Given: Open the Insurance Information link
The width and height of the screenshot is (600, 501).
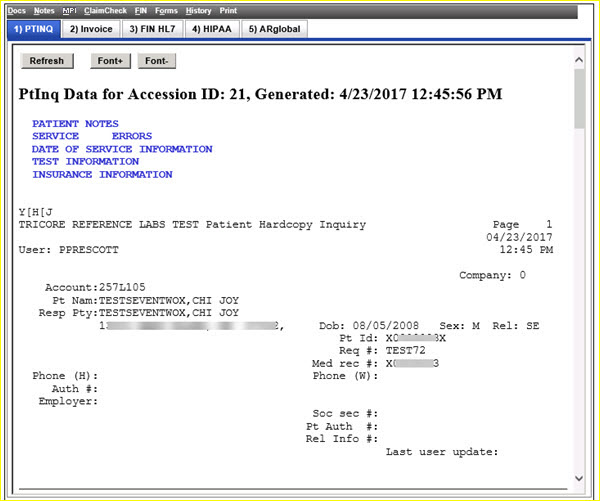Looking at the screenshot, I should (102, 174).
